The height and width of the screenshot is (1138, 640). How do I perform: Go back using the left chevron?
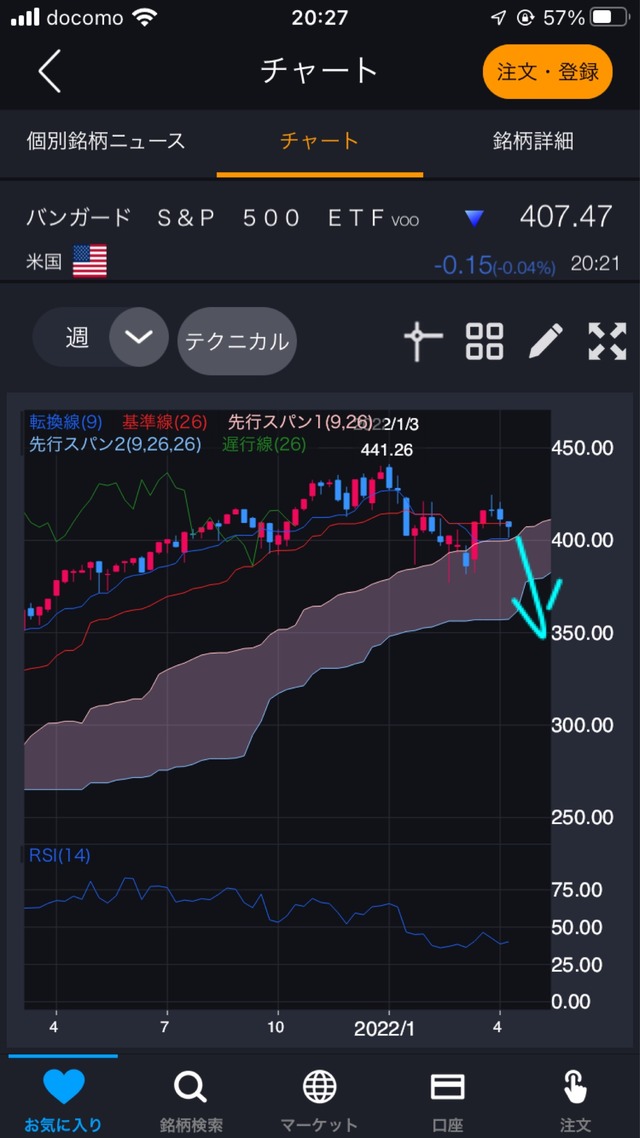[x=50, y=72]
